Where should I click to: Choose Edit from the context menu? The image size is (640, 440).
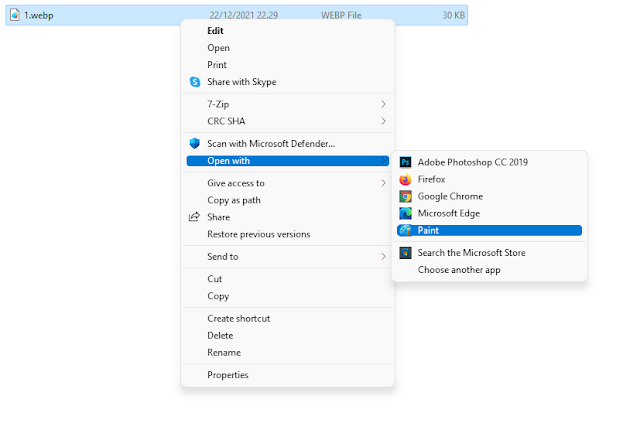(x=288, y=31)
